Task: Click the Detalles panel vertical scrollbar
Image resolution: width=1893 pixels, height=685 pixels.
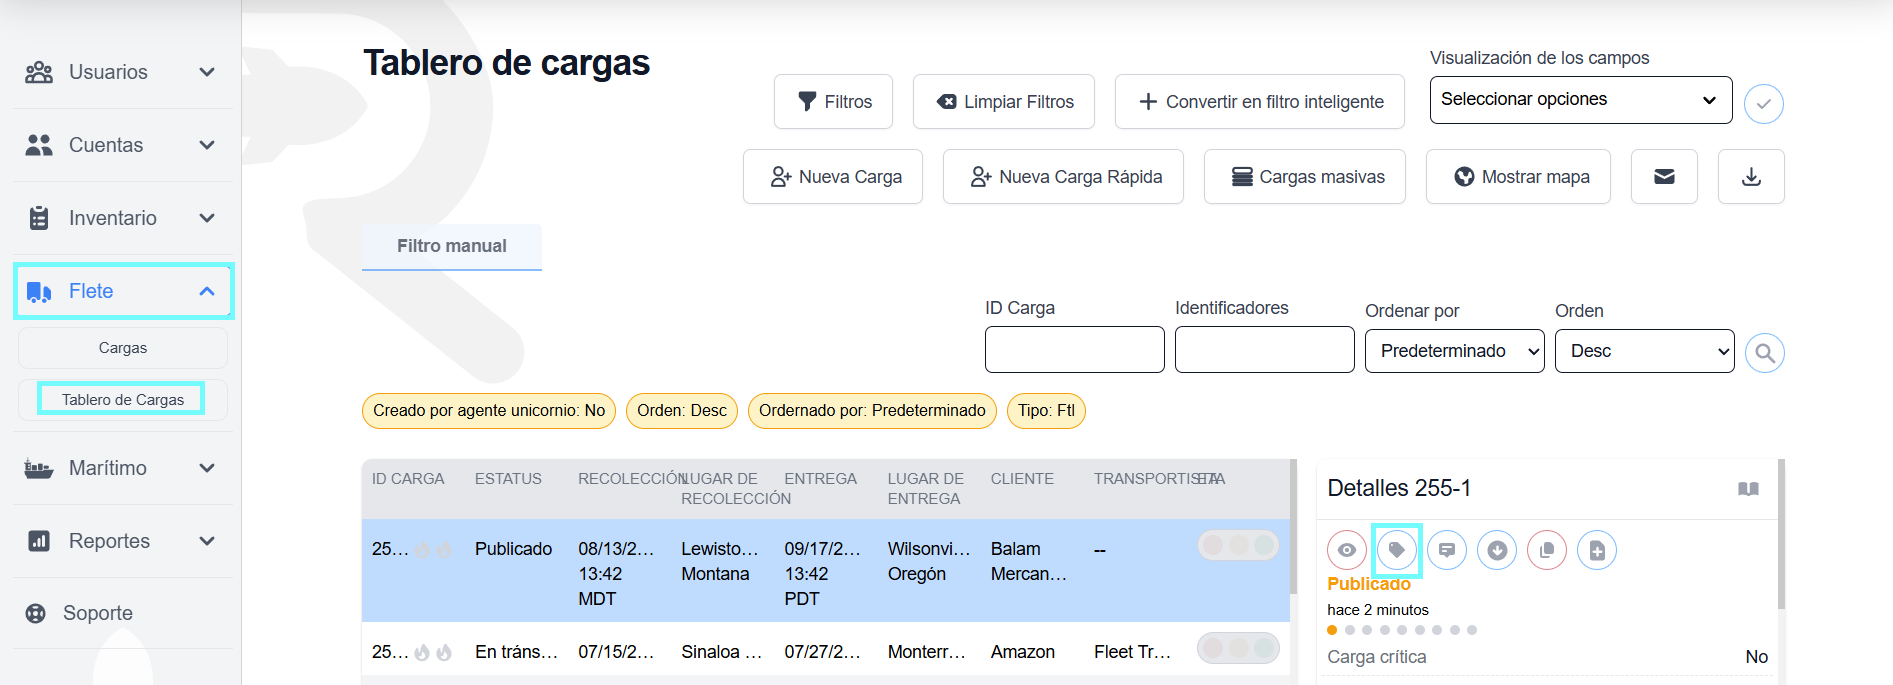Action: tap(1781, 535)
